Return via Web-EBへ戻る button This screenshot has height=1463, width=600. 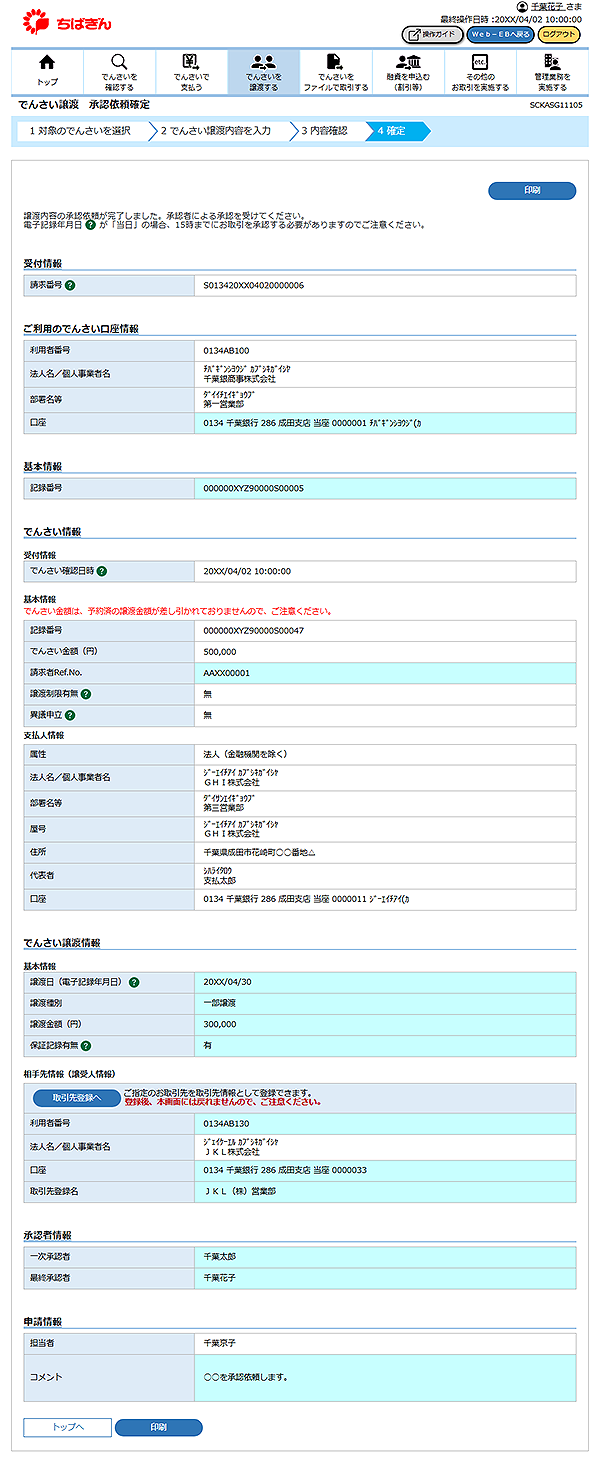[x=500, y=34]
